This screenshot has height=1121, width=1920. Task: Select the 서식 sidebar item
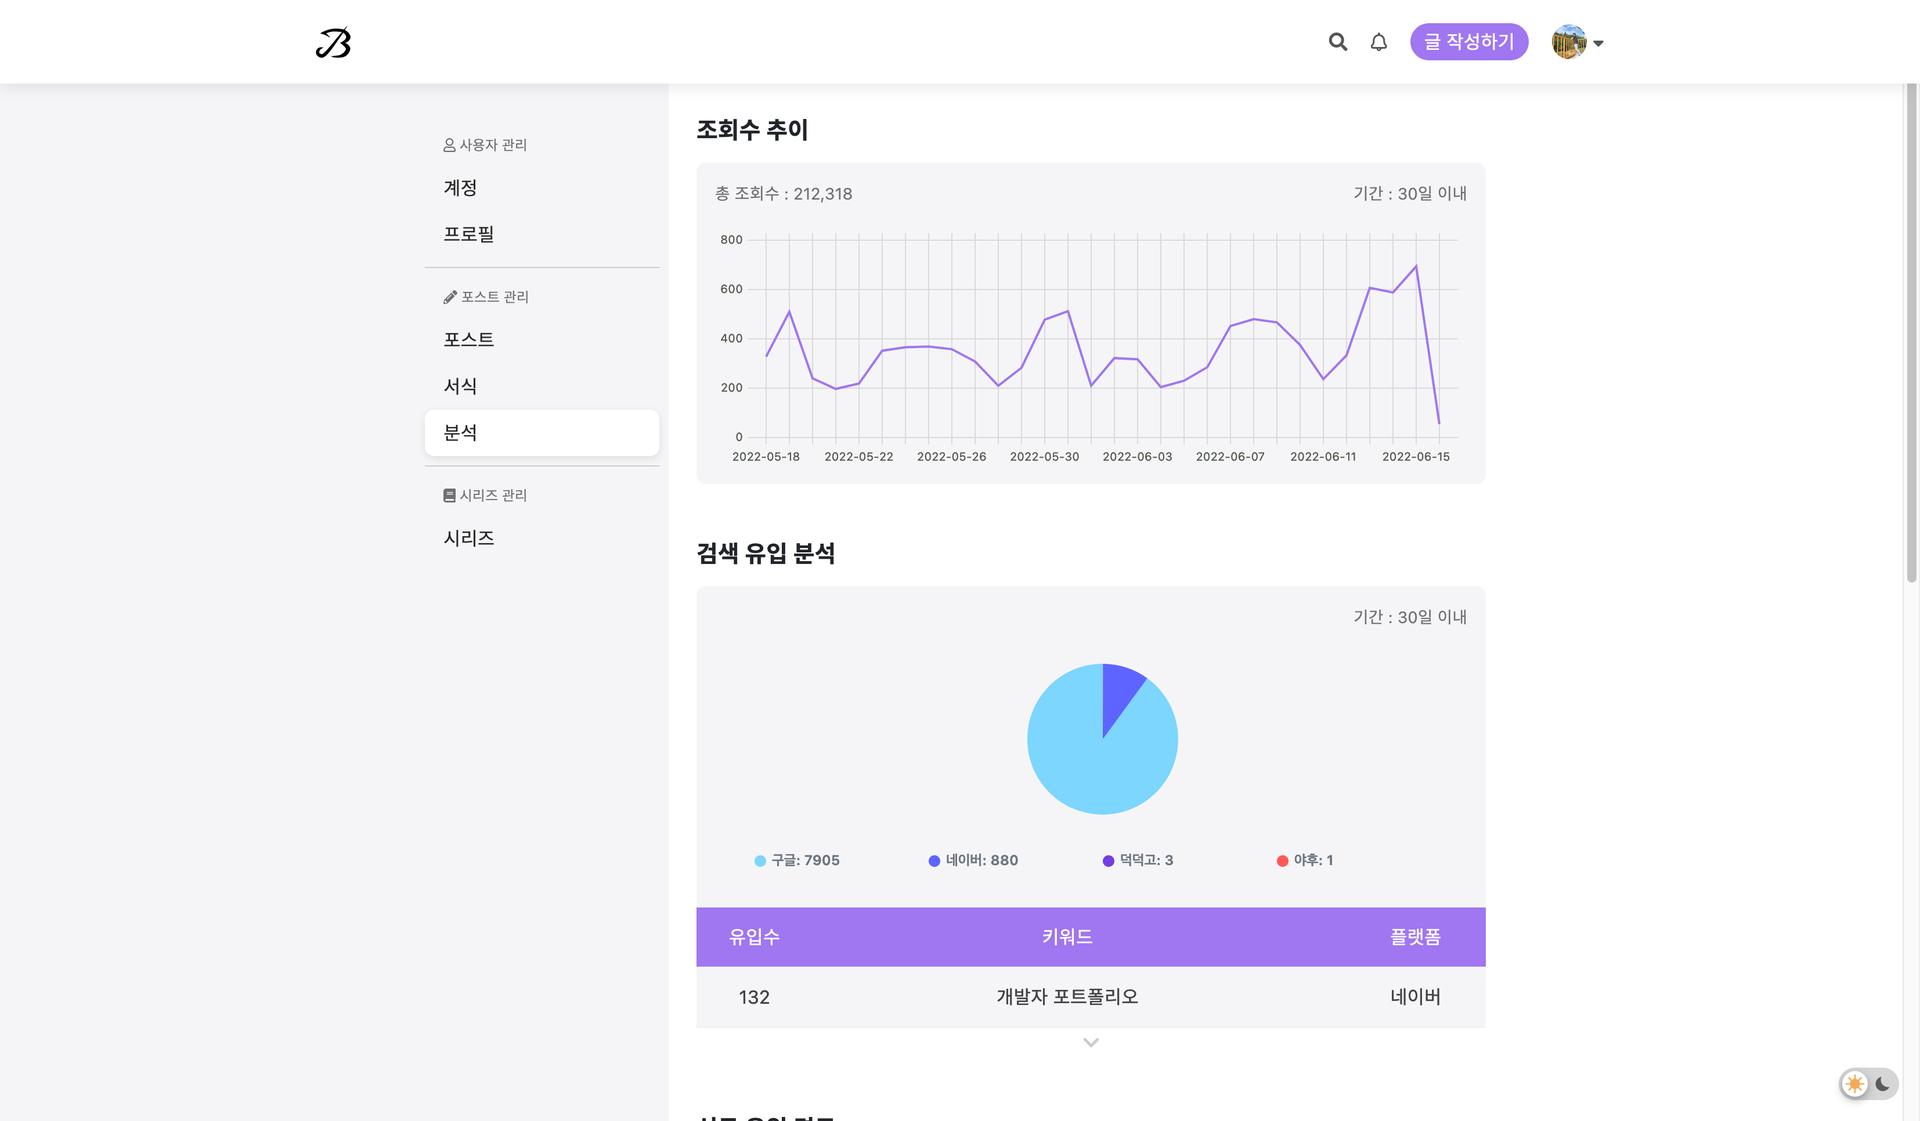[x=460, y=386]
